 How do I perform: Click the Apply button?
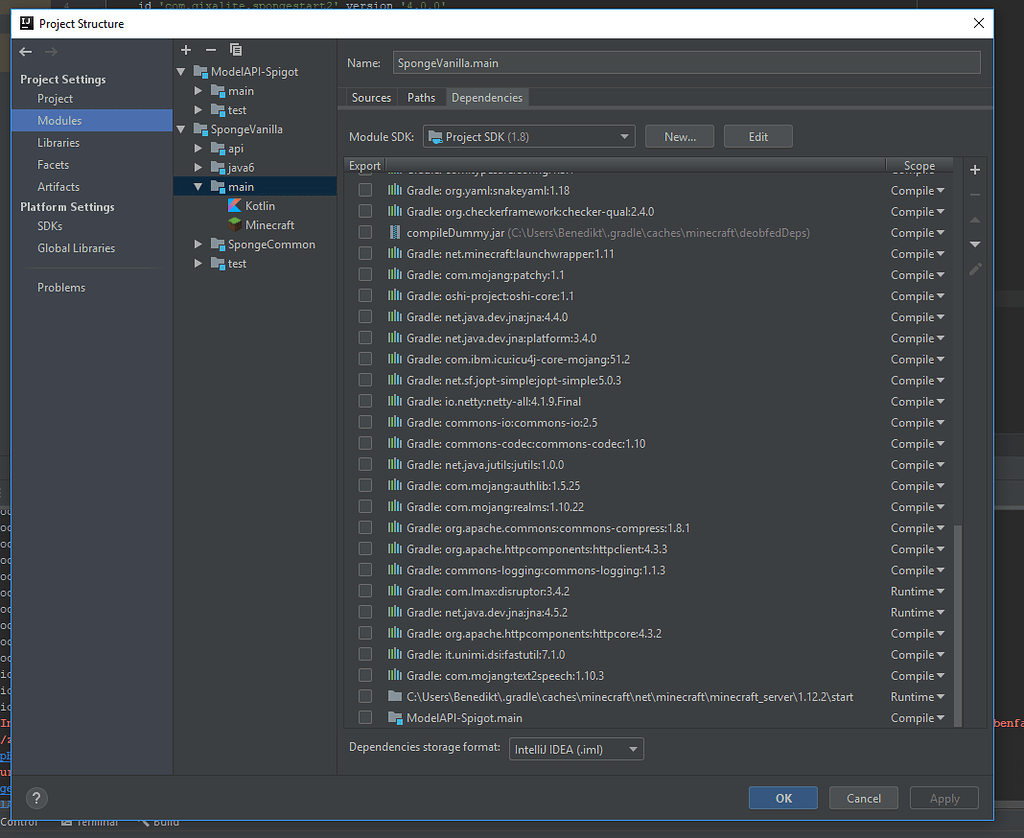(x=944, y=798)
